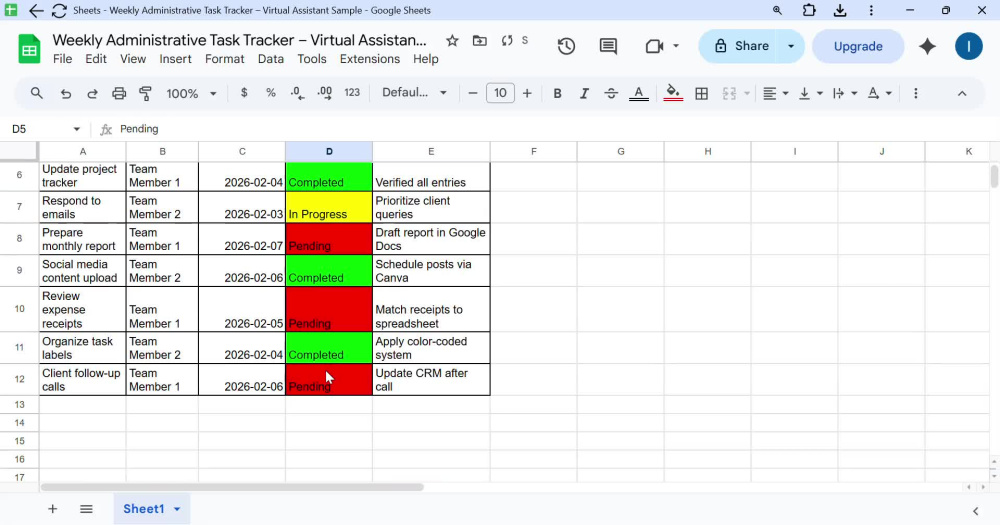Screen dimensions: 1000x525
Task: Click the search menus magnifier
Action: 37,93
